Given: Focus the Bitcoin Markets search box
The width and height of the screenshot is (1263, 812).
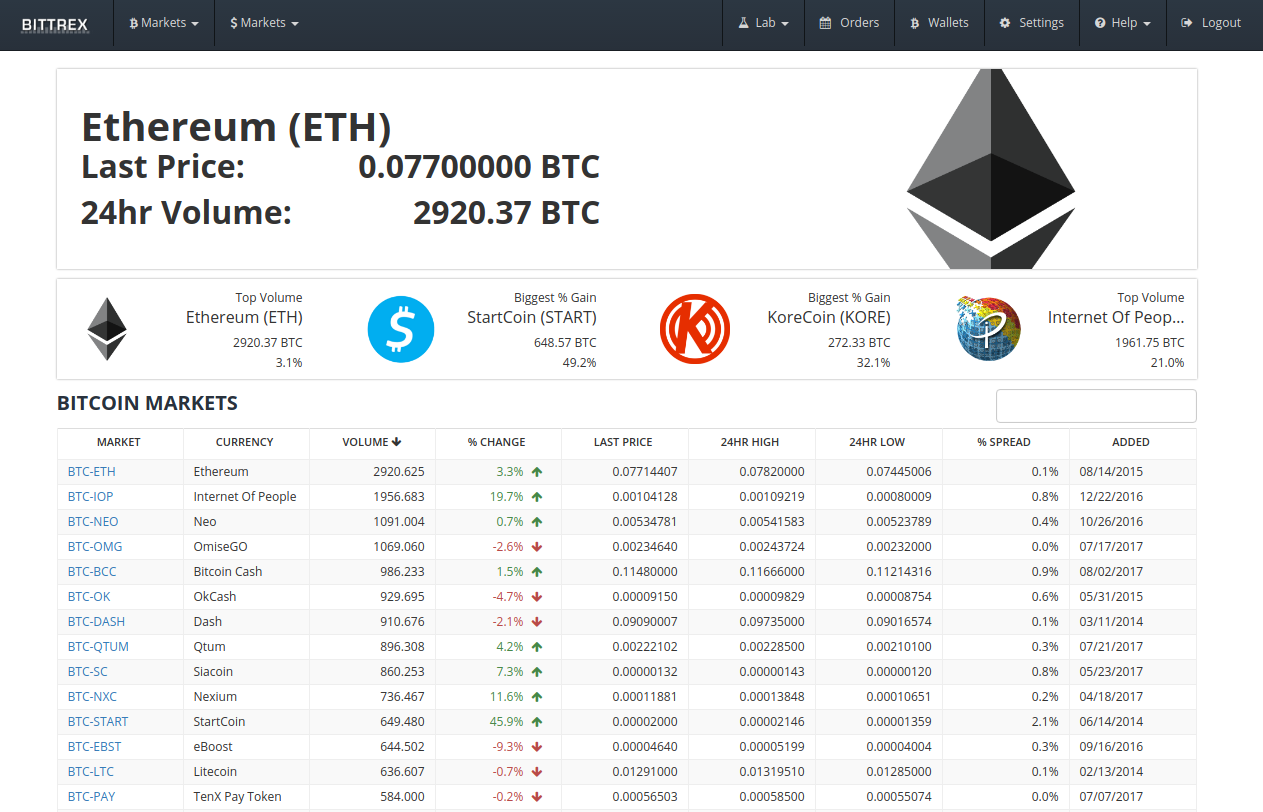Looking at the screenshot, I should coord(1096,406).
